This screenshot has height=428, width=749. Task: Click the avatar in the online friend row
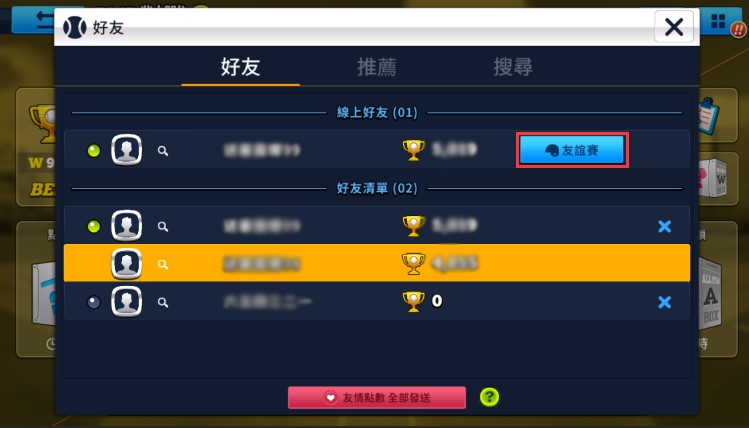pyautogui.click(x=127, y=150)
